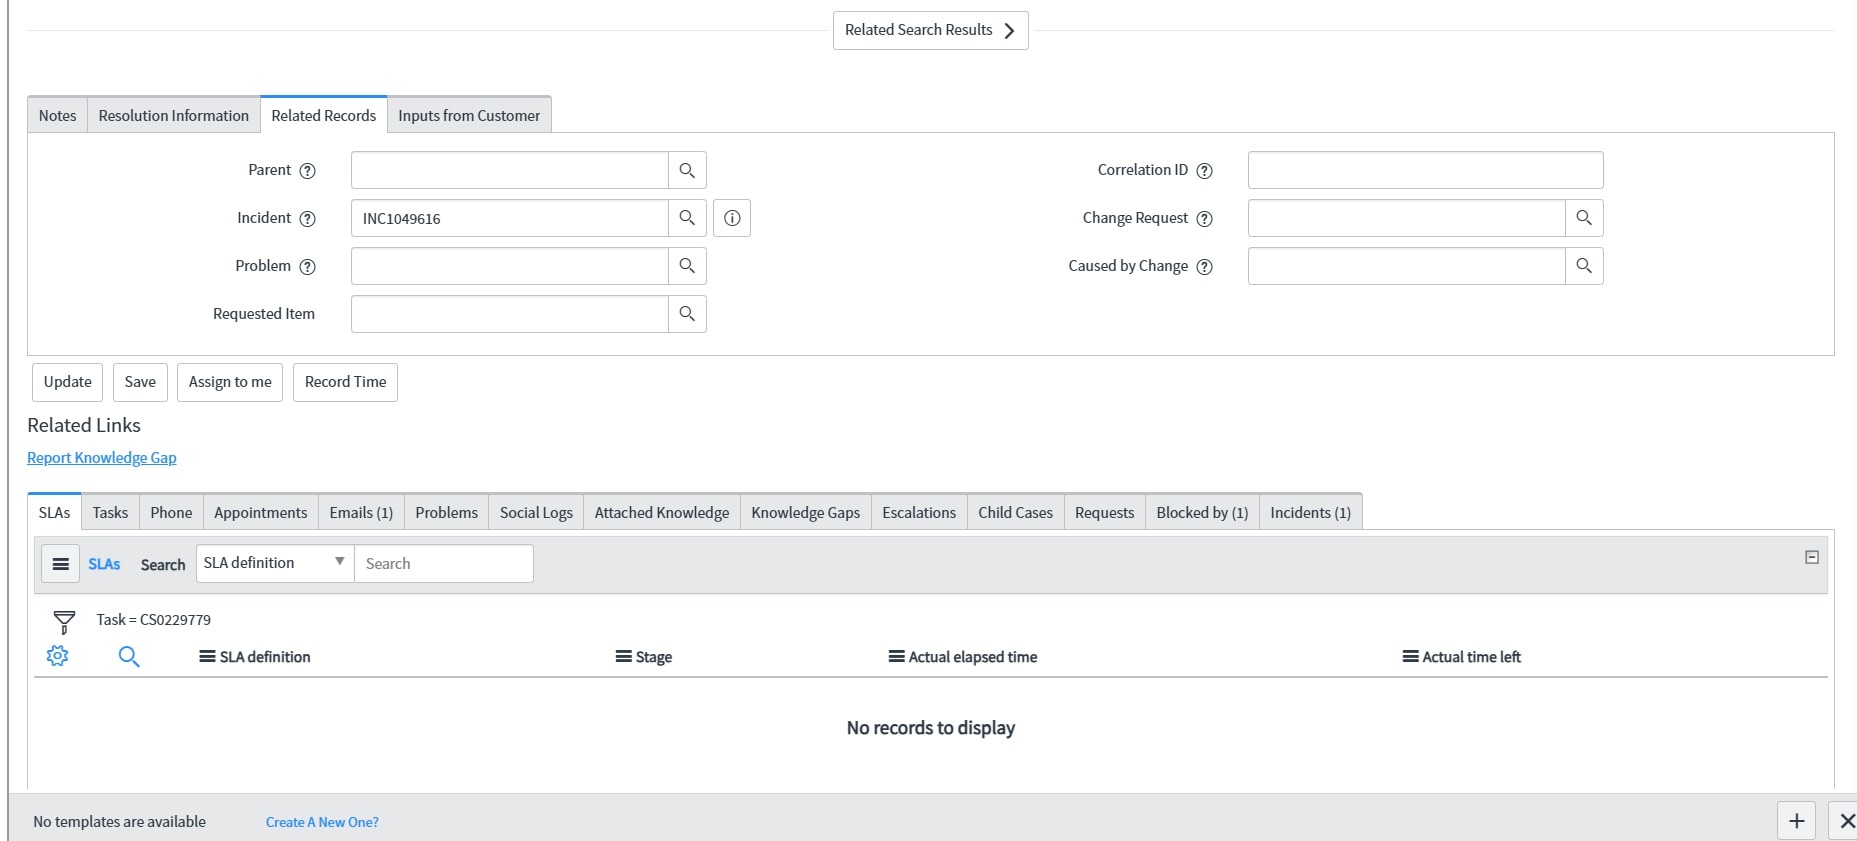Toggle the SLA list column search icon
Screen dimensions: 1857x841
[129, 656]
